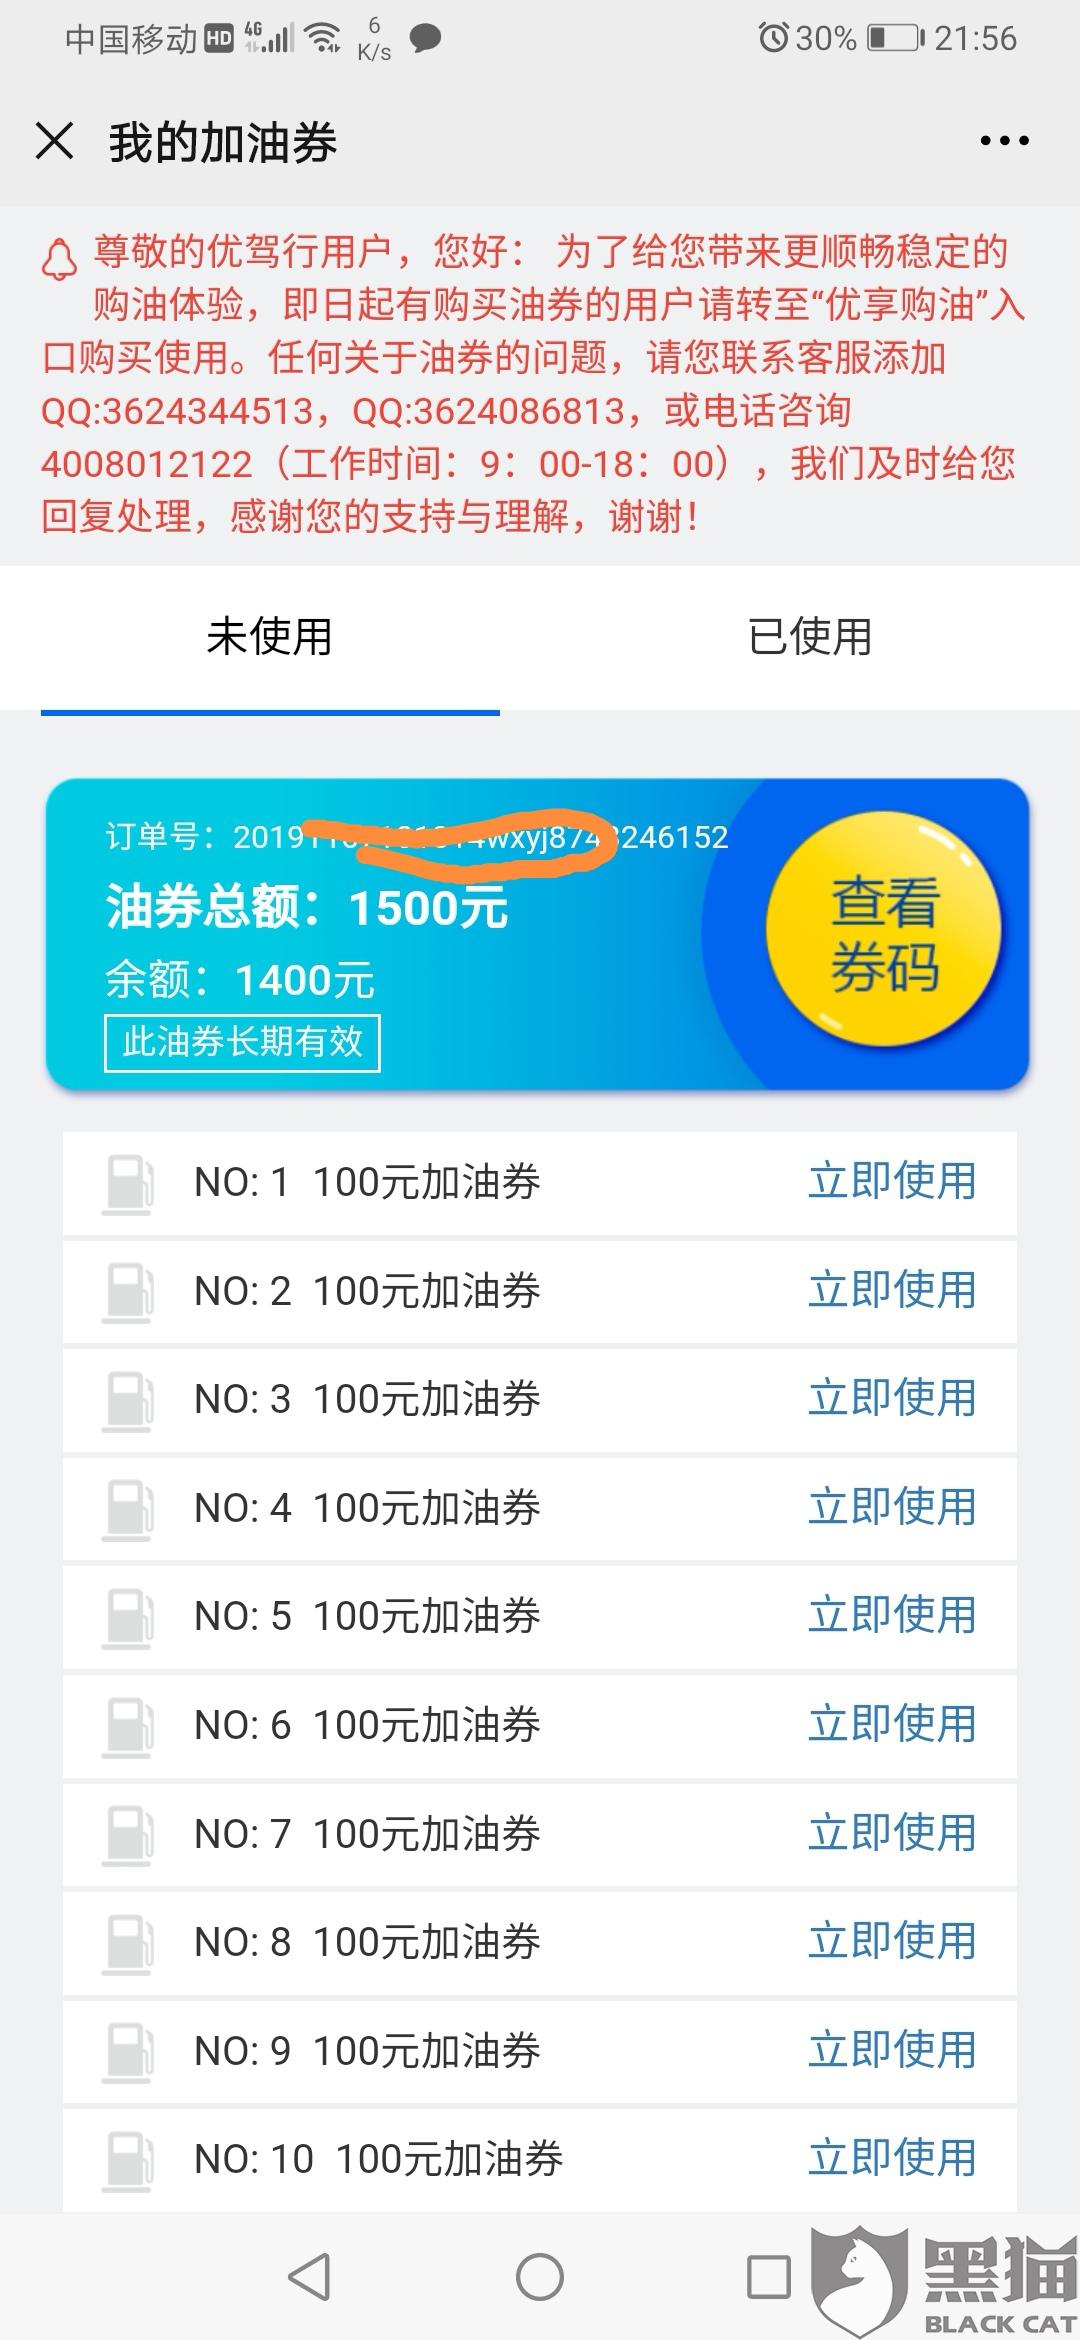Viewport: 1080px width, 2340px height.
Task: Tap the recent apps square button
Action: [769, 2277]
